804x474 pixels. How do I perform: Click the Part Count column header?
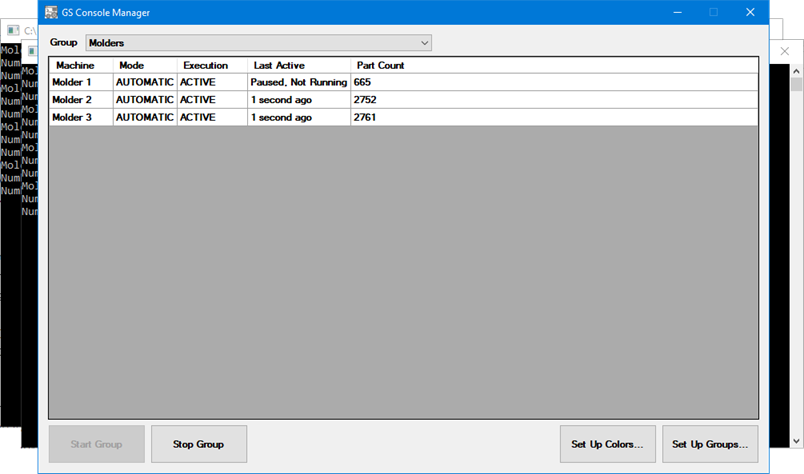[380, 65]
